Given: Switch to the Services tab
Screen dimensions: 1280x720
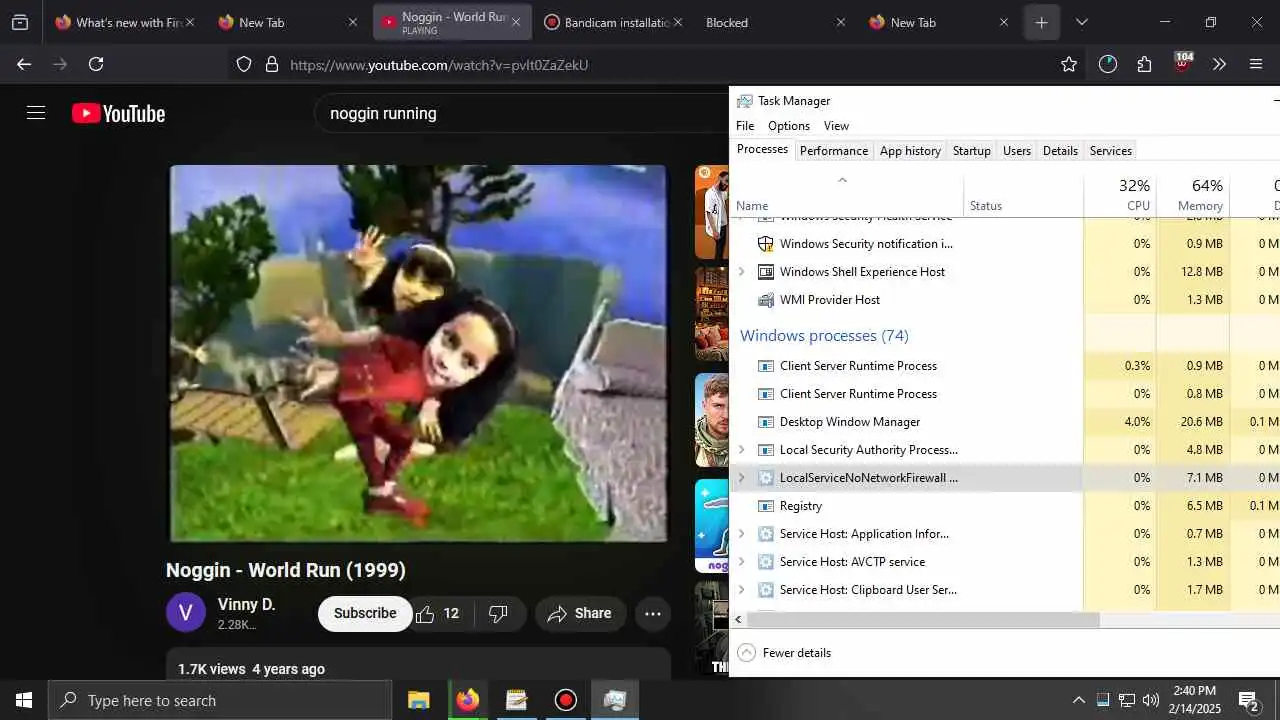Looking at the screenshot, I should (x=1111, y=151).
